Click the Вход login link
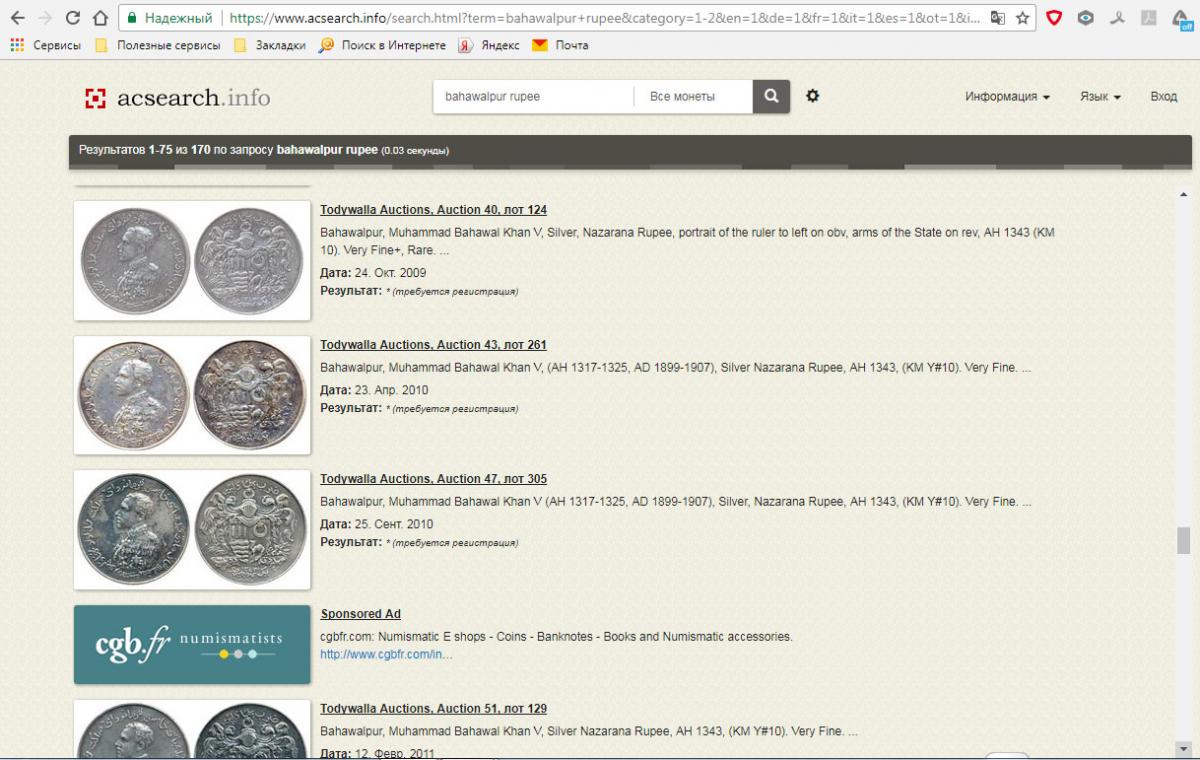The height and width of the screenshot is (760, 1200). (1163, 97)
